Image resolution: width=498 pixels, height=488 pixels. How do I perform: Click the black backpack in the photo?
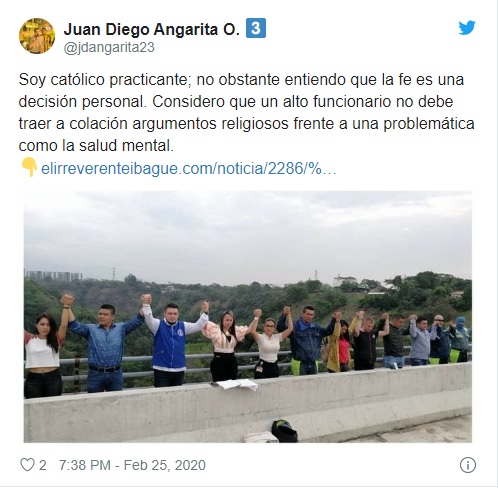(284, 431)
